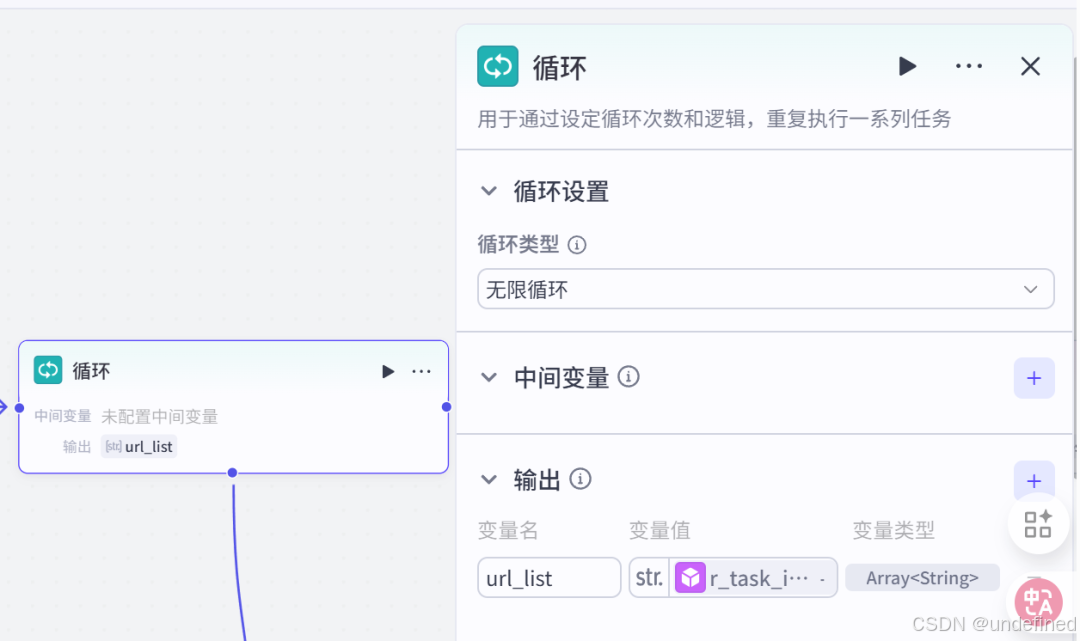1080x641 pixels.
Task: Click the purple cube icon in variable value
Action: coord(689,578)
